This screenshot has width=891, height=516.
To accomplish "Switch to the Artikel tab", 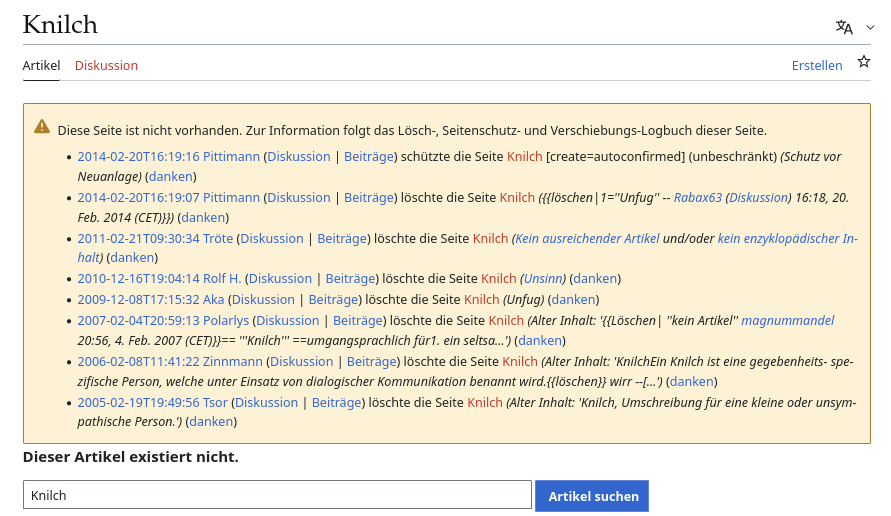I will pyautogui.click(x=41, y=65).
